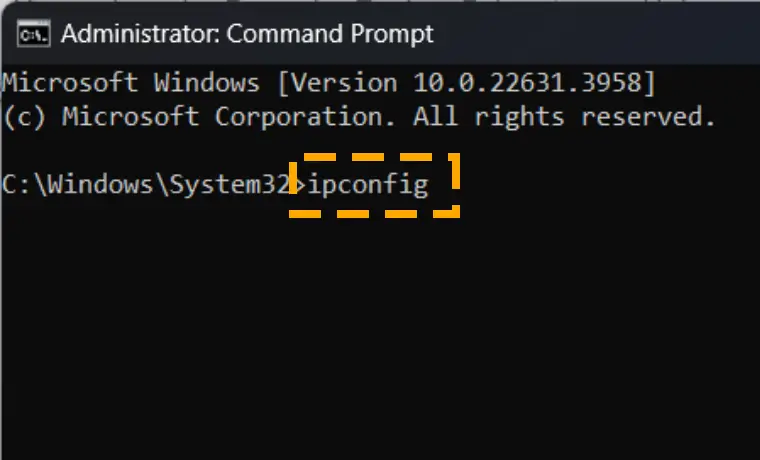This screenshot has width=760, height=460.
Task: Click the > prompt character before ipconfig
Action: click(299, 185)
